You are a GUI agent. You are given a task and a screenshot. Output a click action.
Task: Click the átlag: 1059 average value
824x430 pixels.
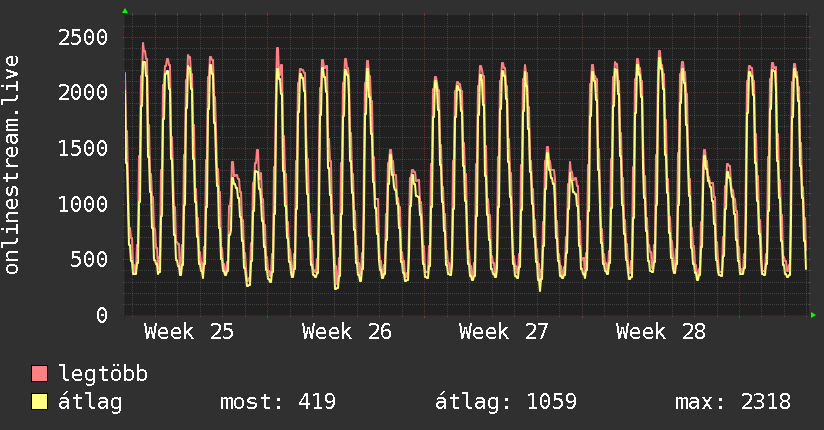[x=506, y=402]
